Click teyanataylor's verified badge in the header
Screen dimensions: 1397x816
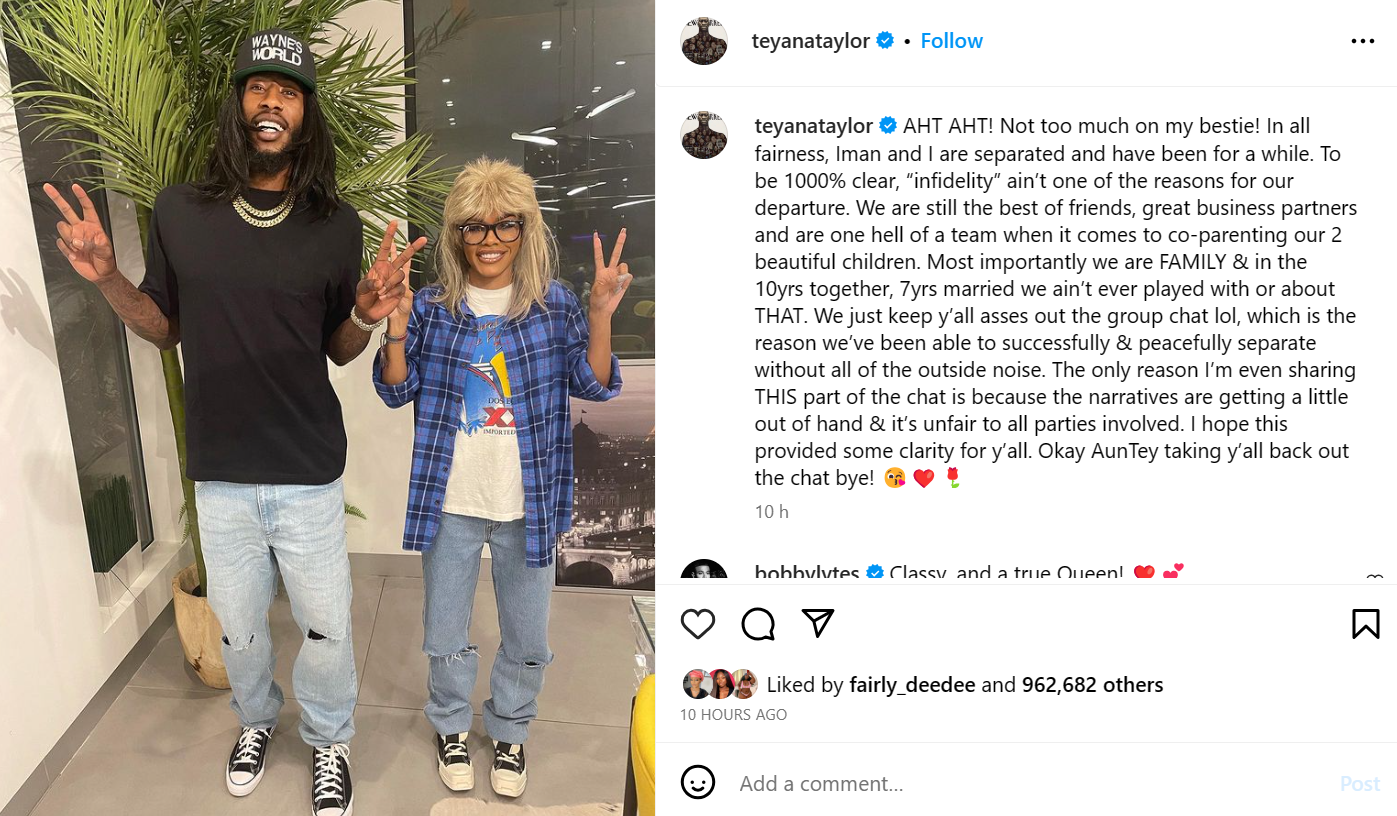pyautogui.click(x=886, y=41)
